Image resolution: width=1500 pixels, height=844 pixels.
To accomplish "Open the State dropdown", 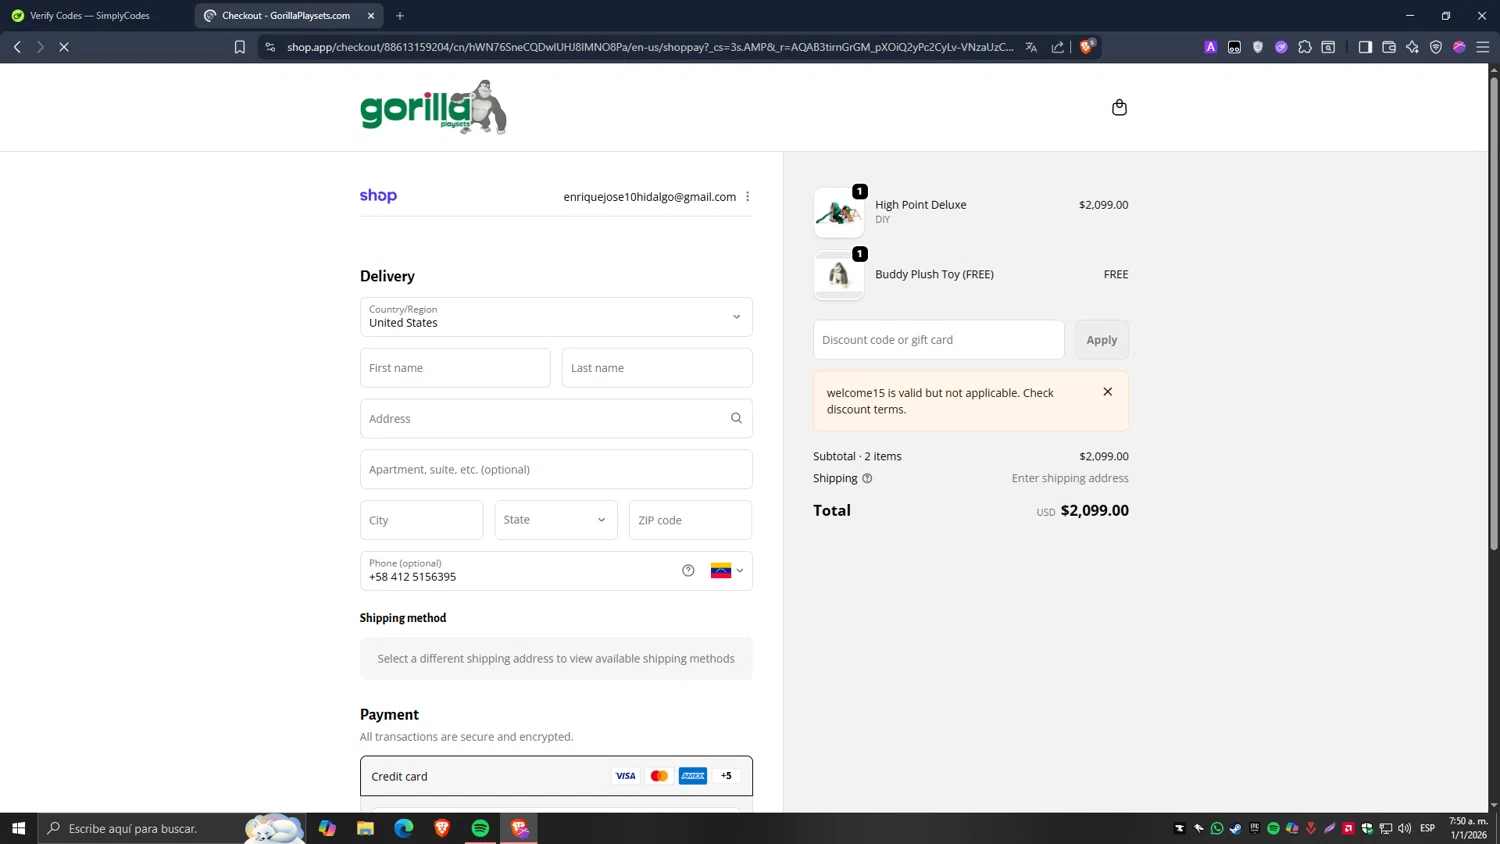I will pos(555,520).
